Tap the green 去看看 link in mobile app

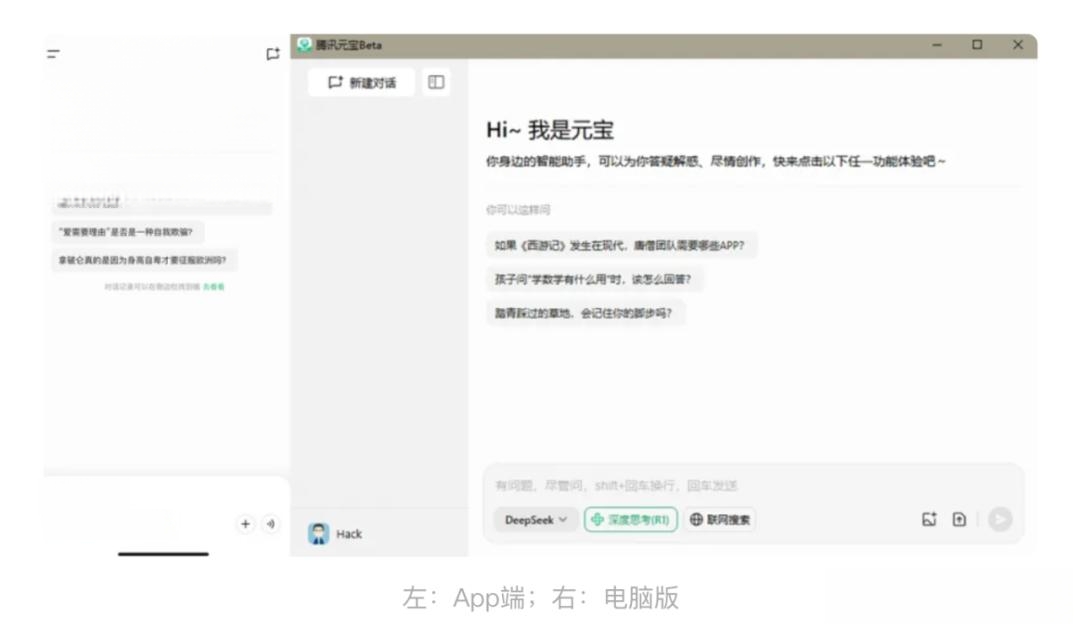click(214, 287)
